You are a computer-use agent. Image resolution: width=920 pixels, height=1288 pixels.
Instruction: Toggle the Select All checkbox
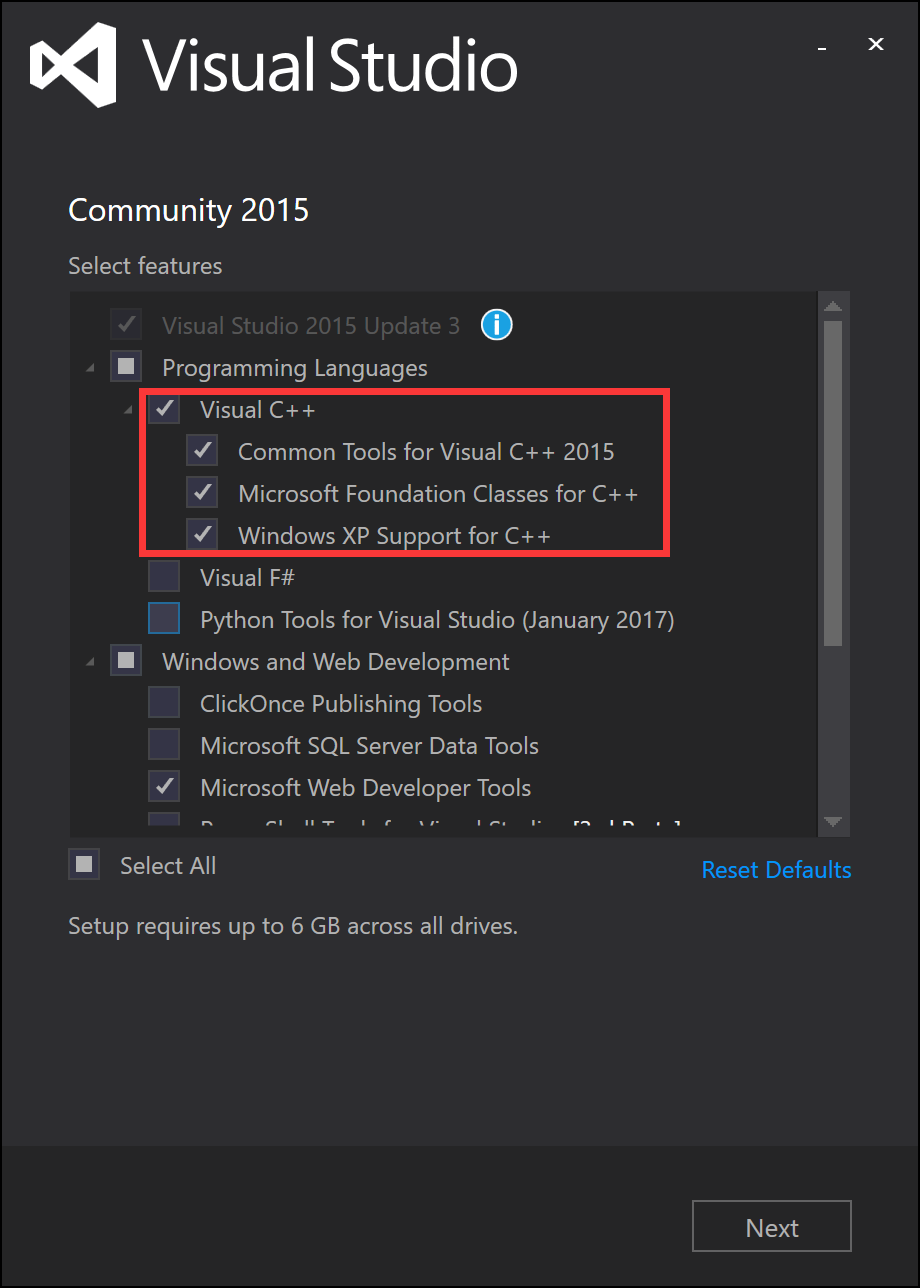click(84, 864)
